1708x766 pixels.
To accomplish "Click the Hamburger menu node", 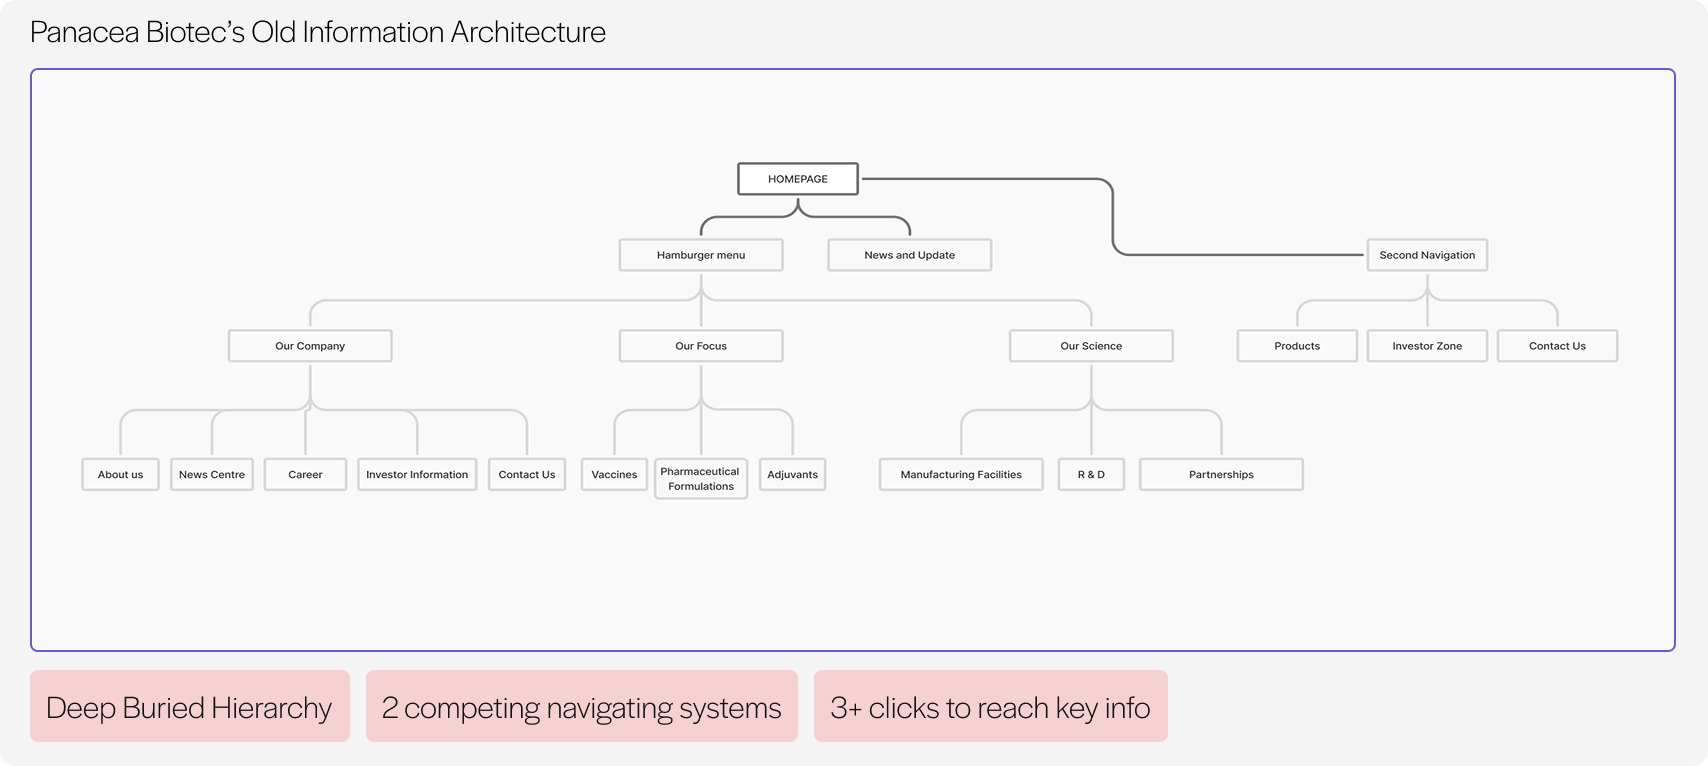I will [x=701, y=255].
